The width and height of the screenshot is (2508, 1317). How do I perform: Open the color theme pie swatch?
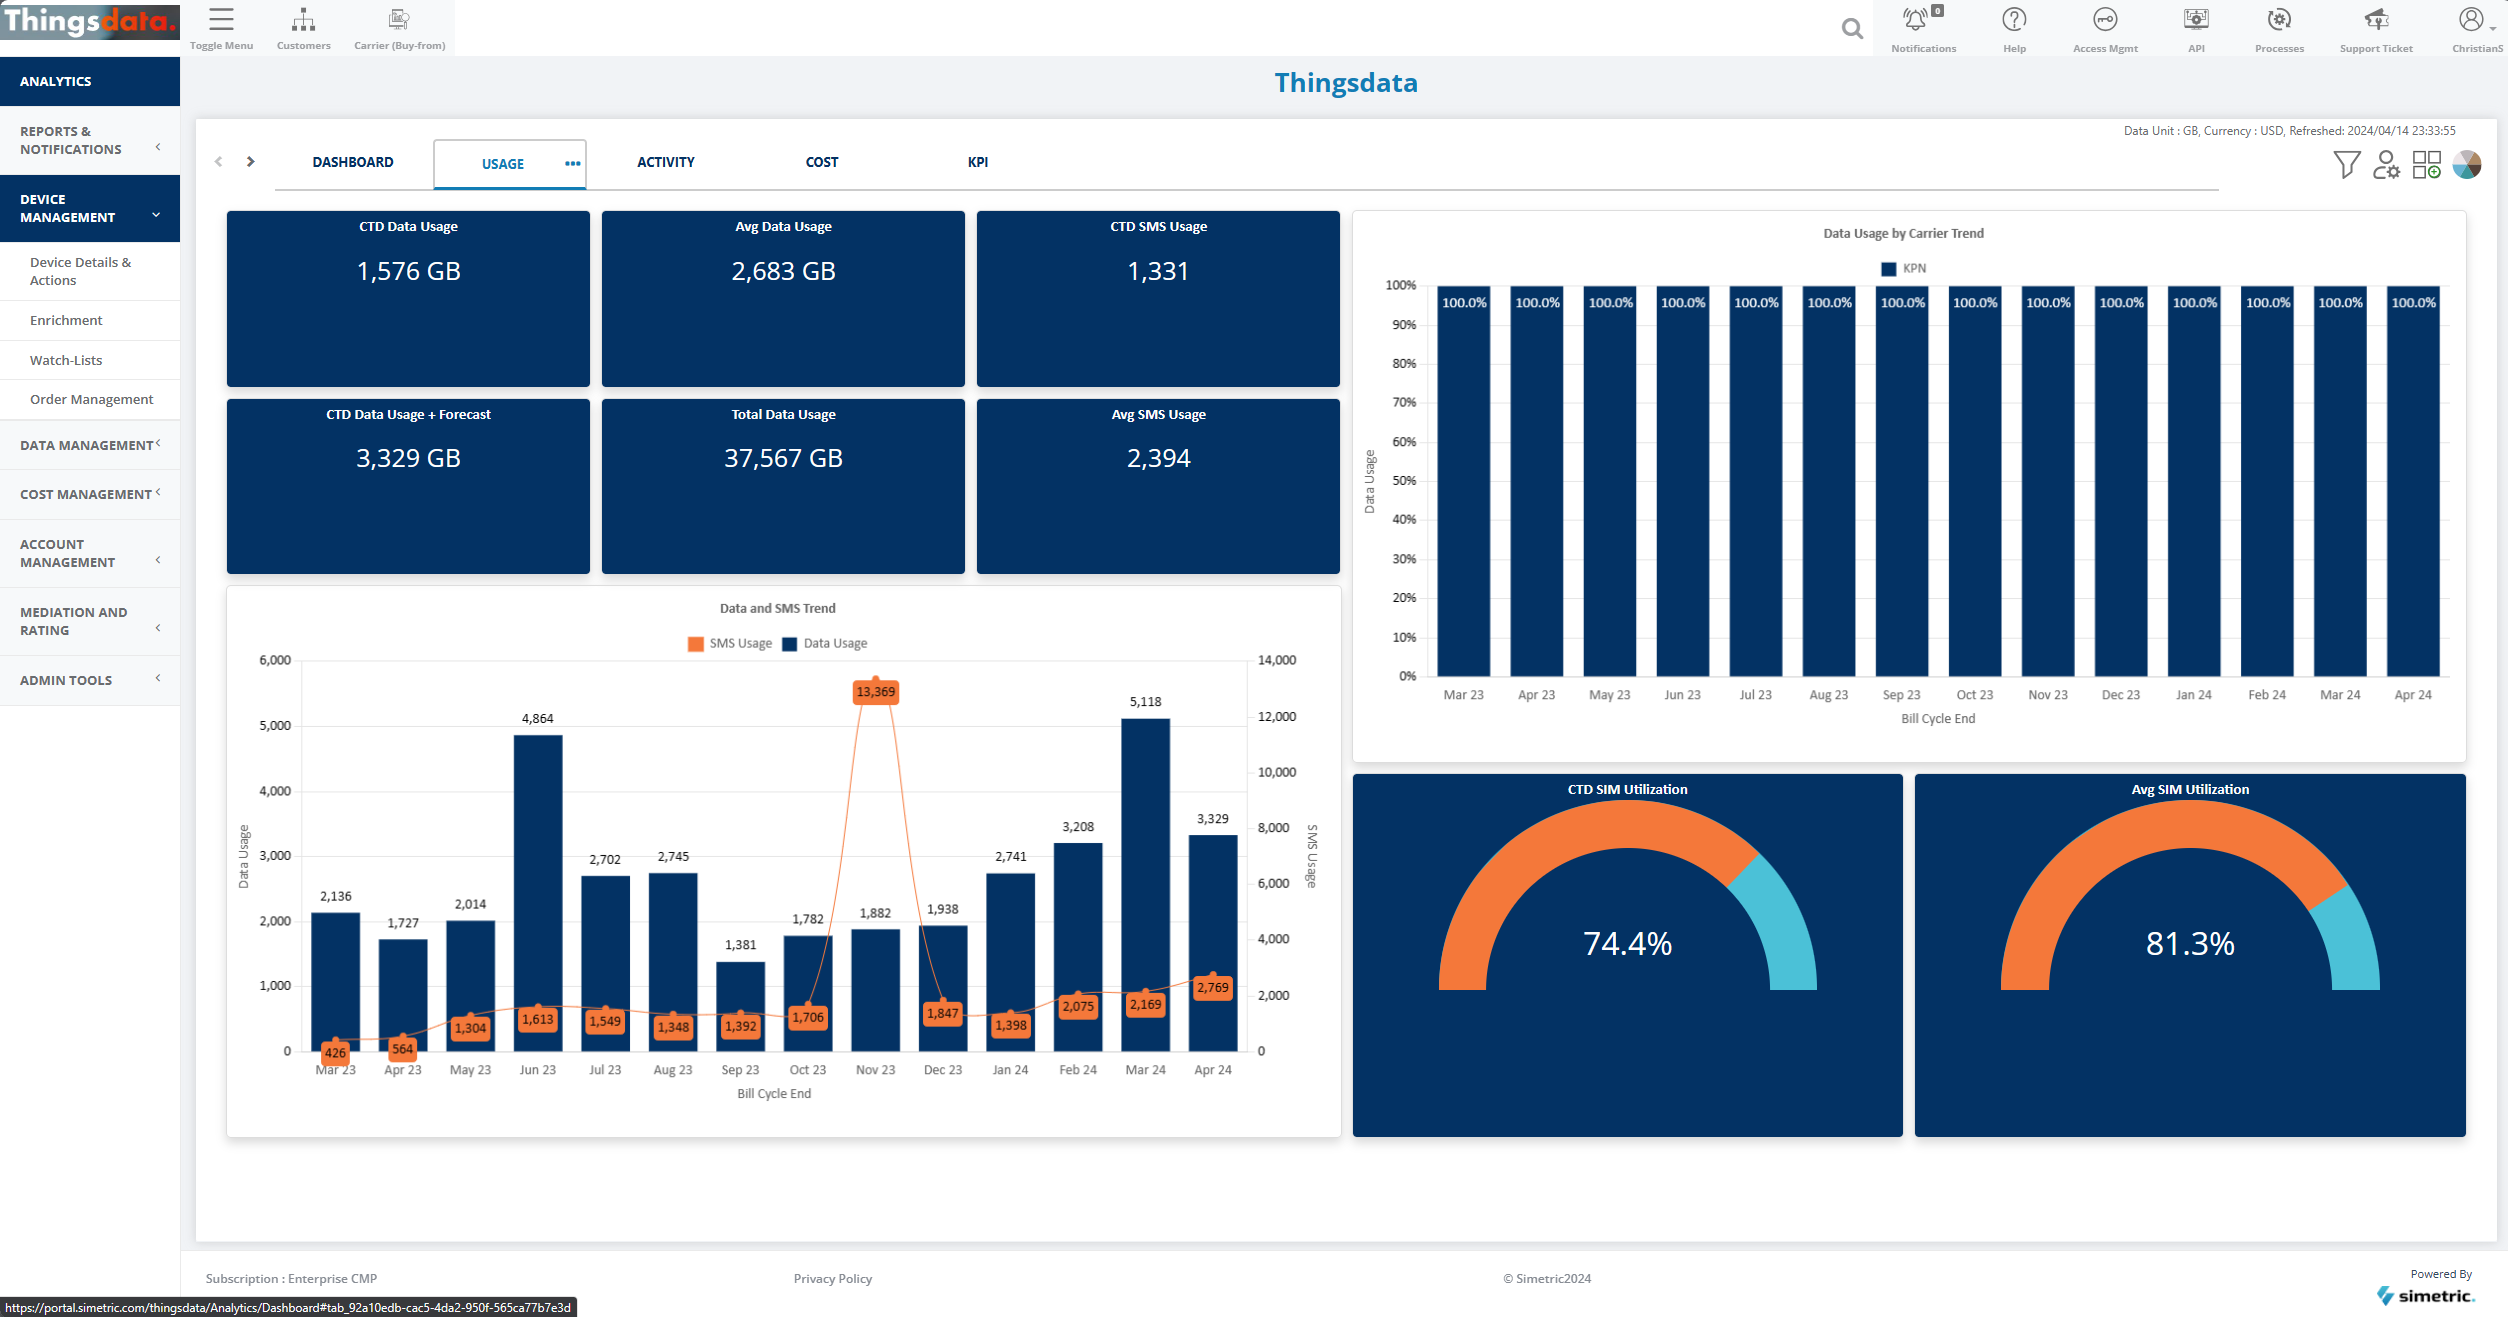coord(2466,165)
